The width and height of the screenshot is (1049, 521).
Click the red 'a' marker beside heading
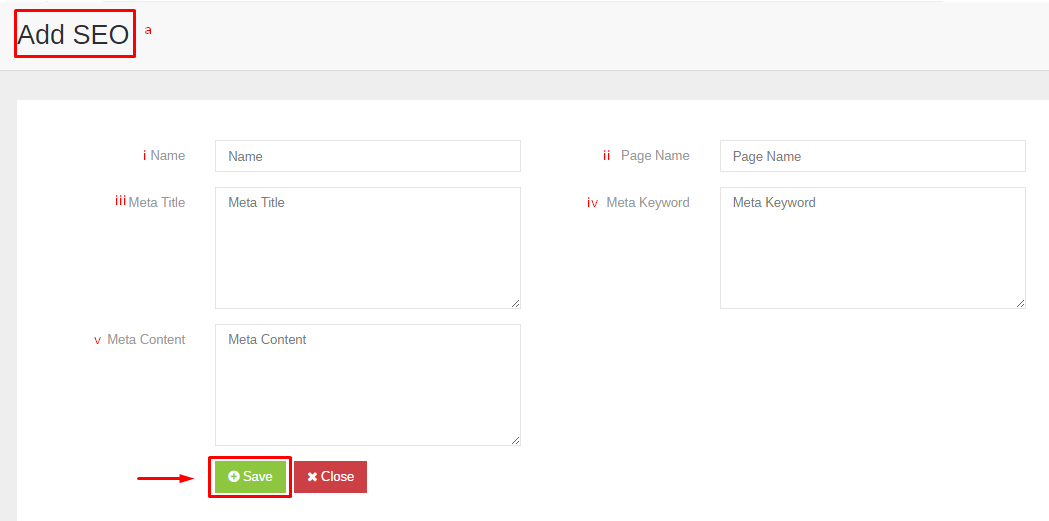[149, 30]
